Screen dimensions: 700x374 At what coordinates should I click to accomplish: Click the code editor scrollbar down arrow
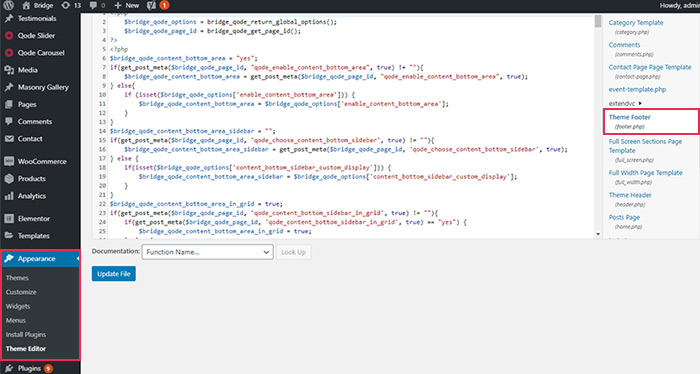tap(598, 234)
